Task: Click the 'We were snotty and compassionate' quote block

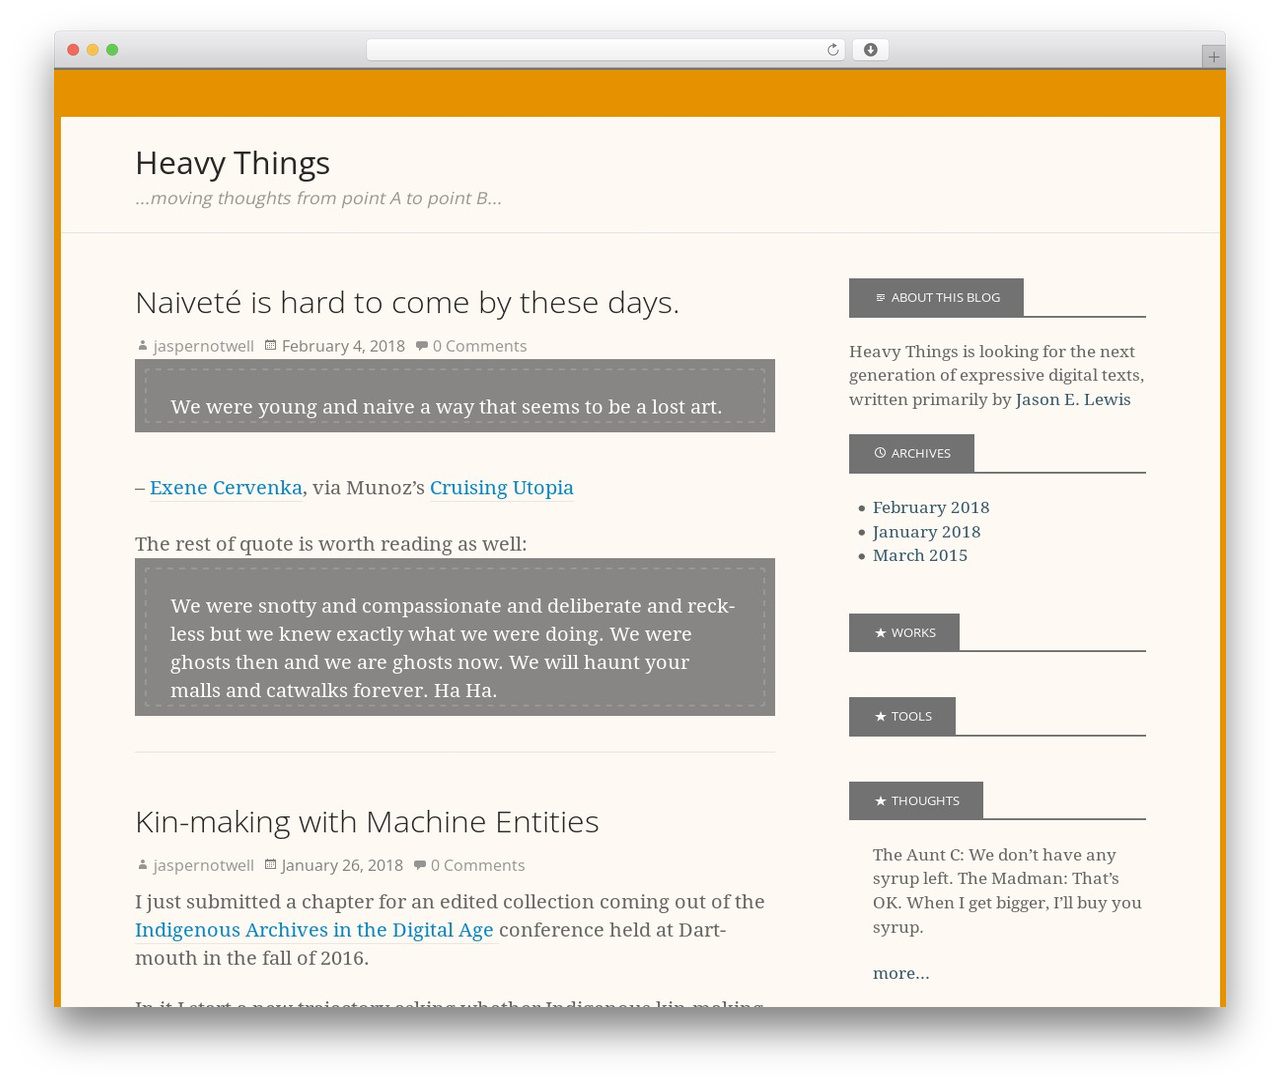Action: click(x=455, y=637)
